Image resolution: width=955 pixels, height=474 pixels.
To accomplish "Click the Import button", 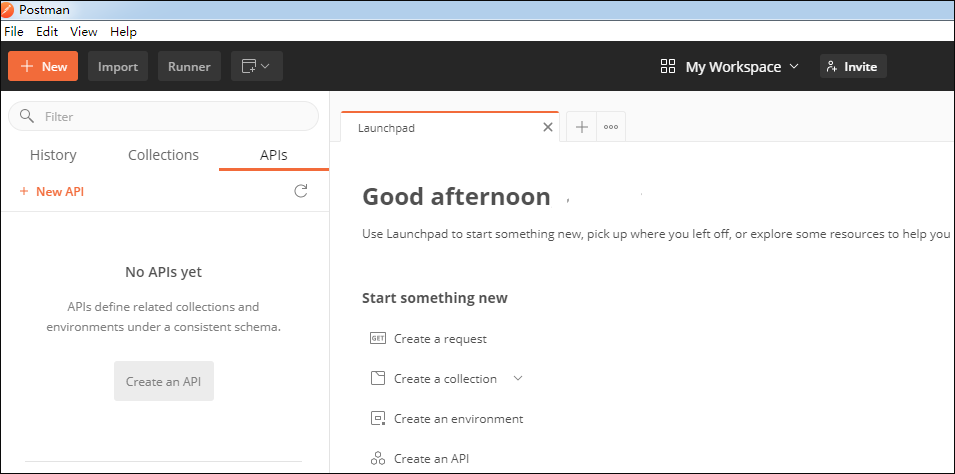I will (118, 67).
